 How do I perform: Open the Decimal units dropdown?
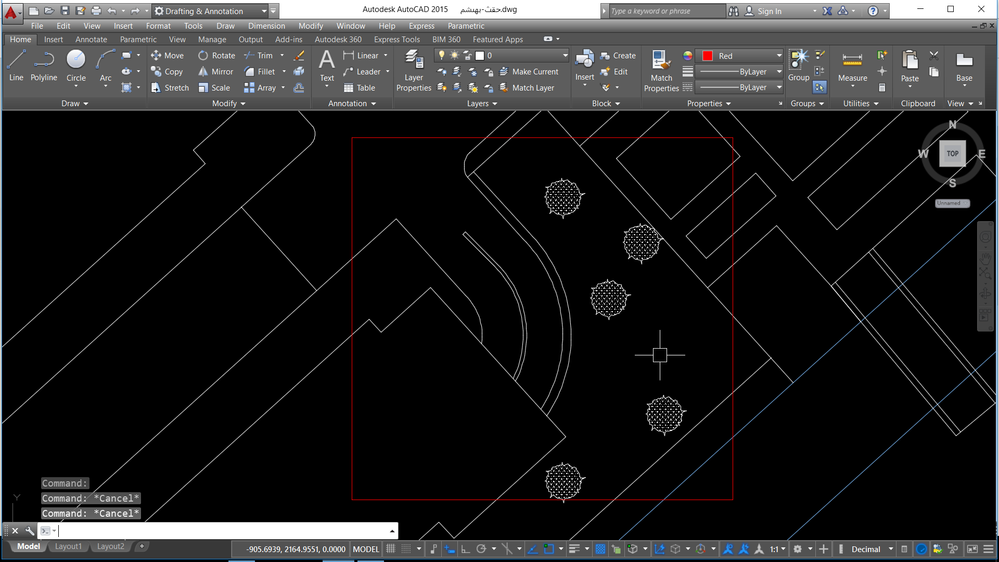click(872, 549)
